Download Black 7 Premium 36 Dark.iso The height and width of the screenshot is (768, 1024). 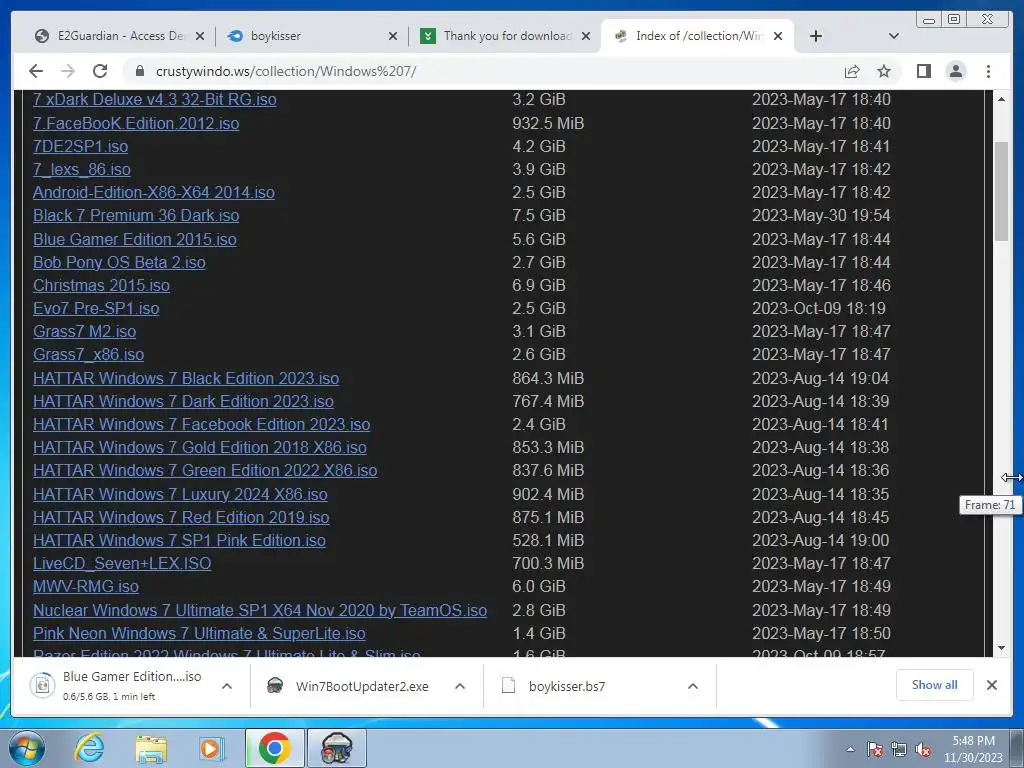coord(136,216)
